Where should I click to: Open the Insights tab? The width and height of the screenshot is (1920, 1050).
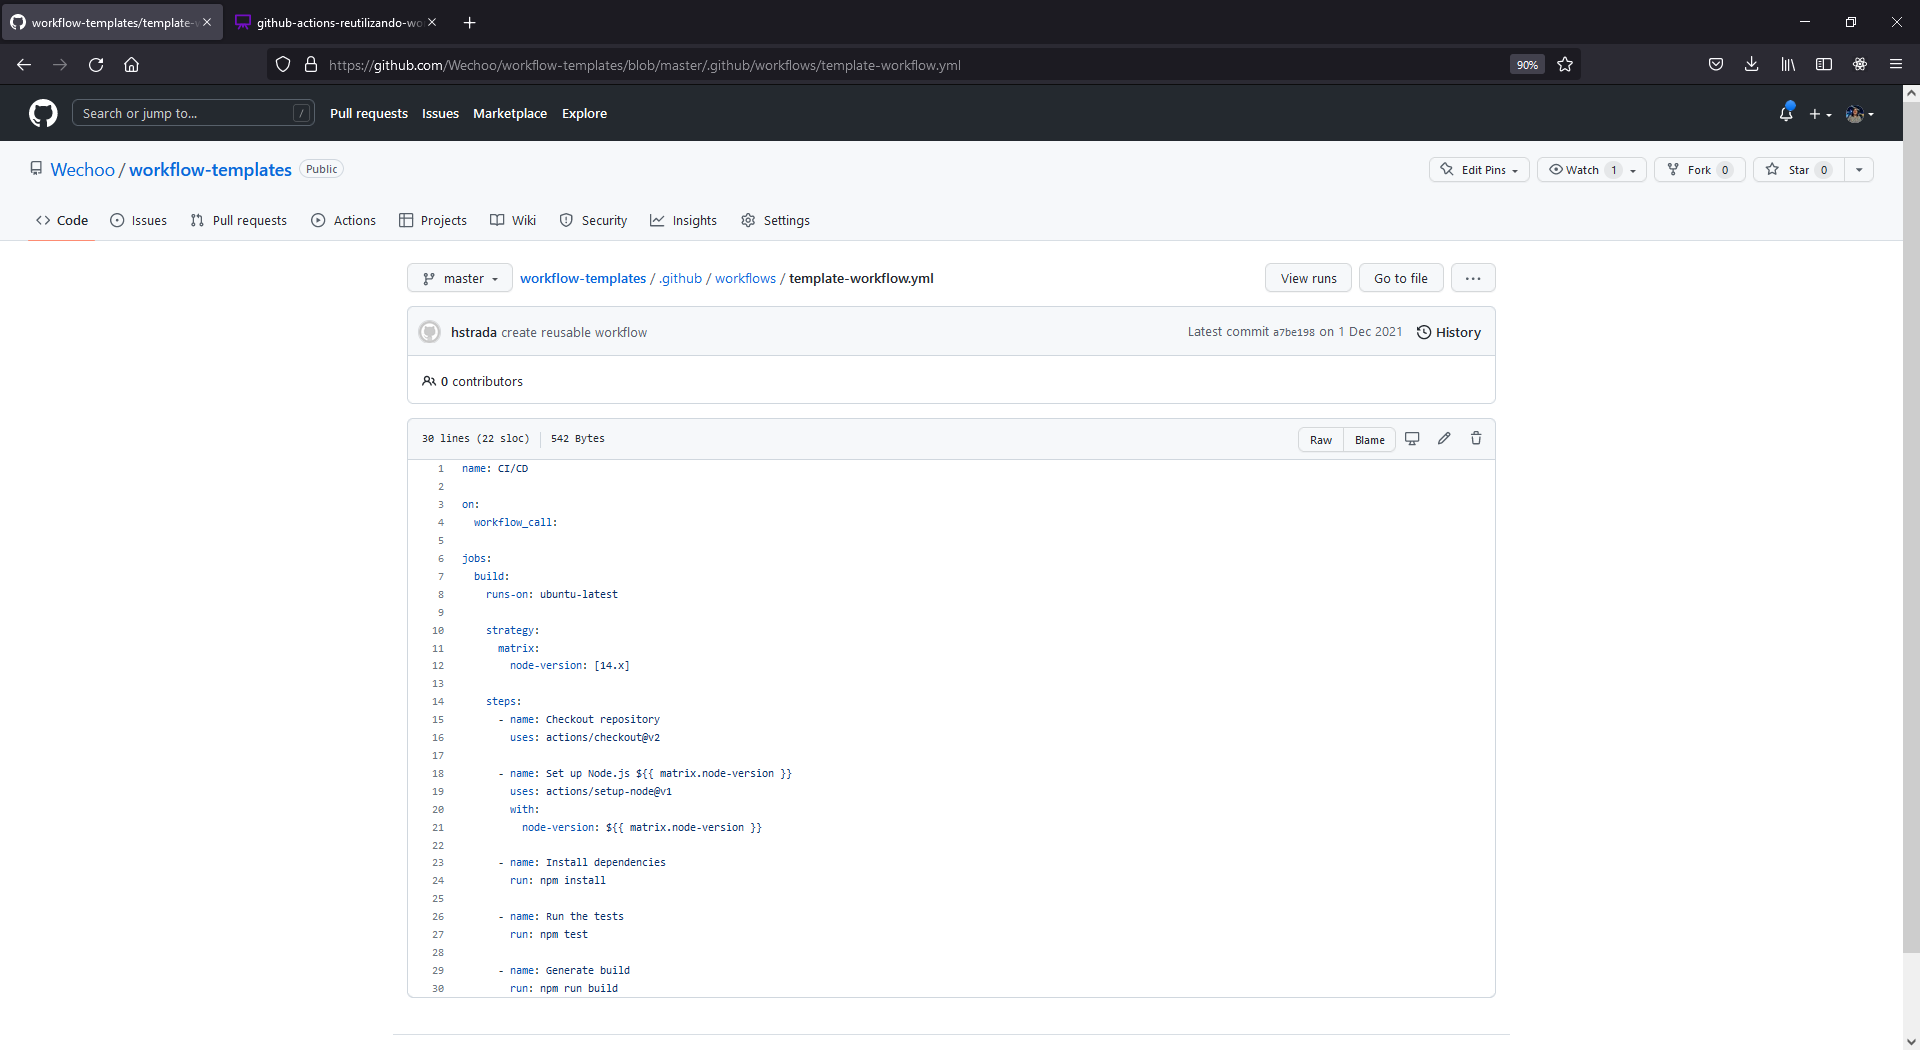[683, 221]
